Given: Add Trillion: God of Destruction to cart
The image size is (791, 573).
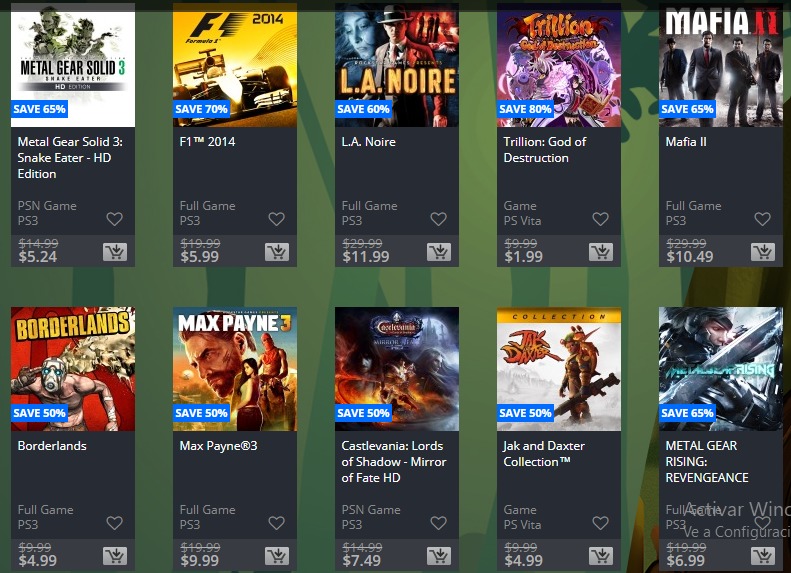Looking at the screenshot, I should coord(601,252).
